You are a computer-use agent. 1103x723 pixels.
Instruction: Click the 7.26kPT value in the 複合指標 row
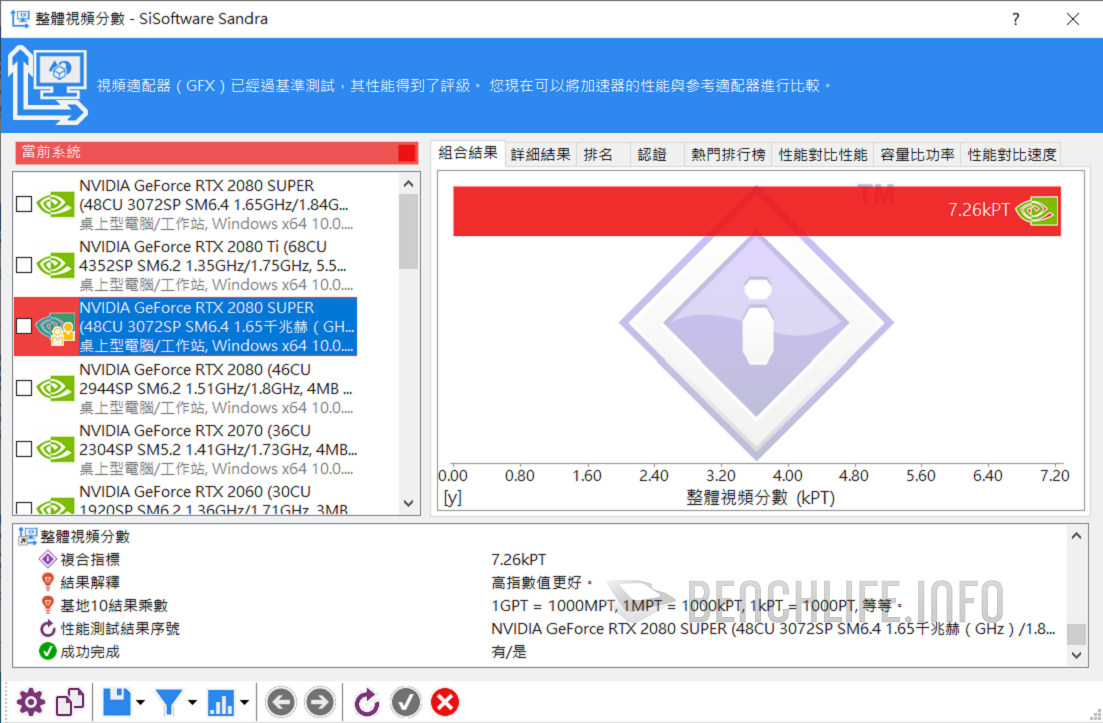coord(518,559)
